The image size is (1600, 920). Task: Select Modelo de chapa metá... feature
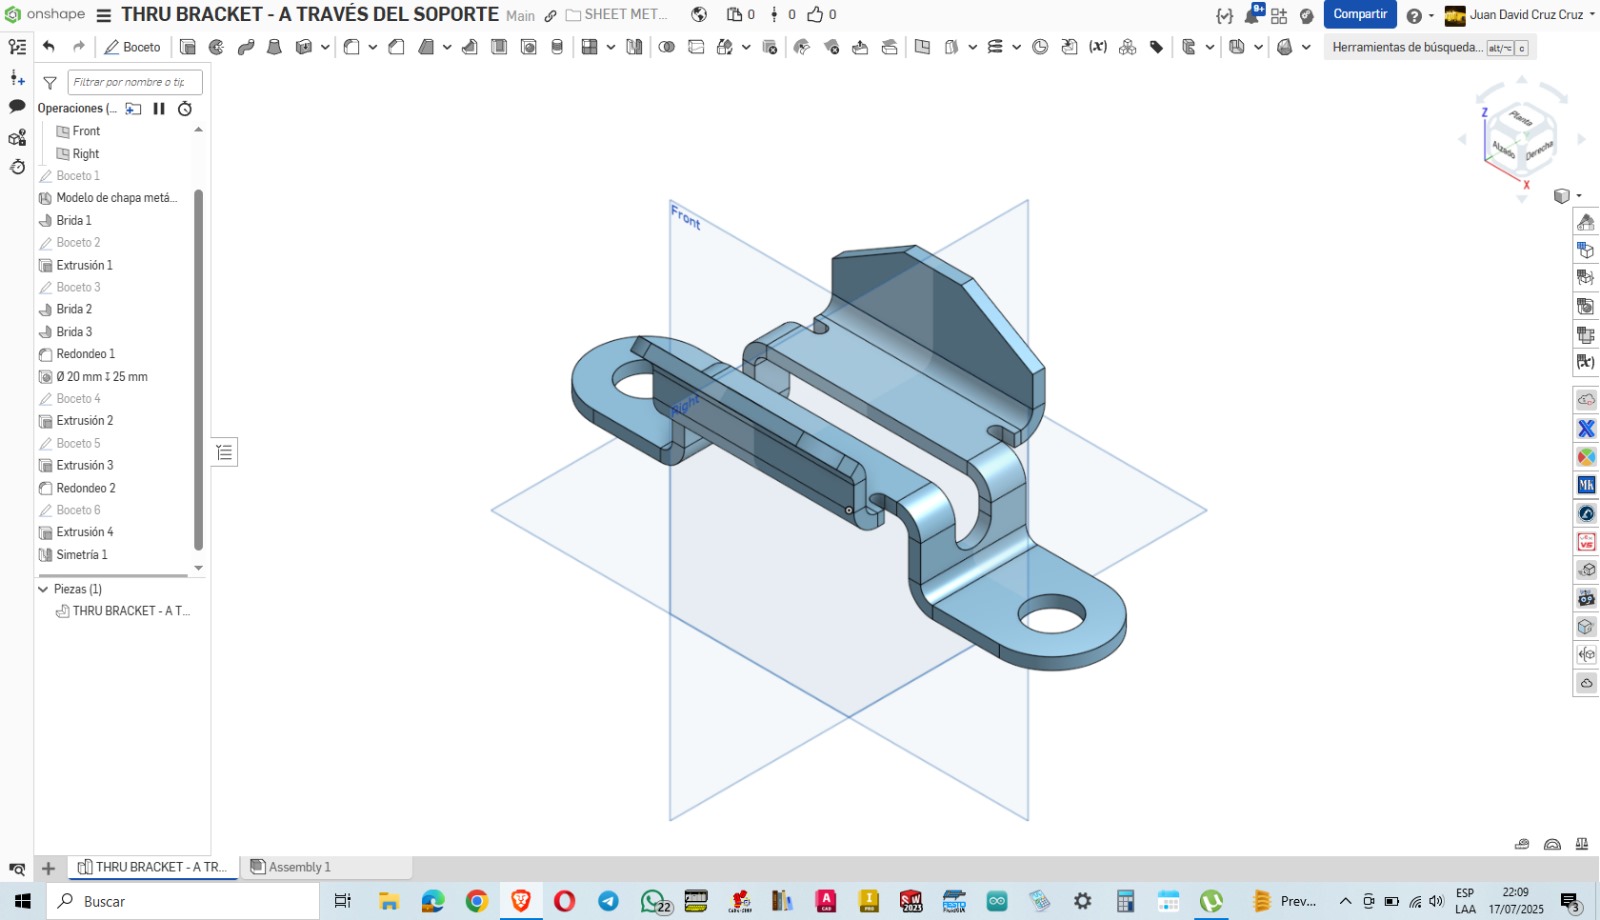(x=116, y=198)
